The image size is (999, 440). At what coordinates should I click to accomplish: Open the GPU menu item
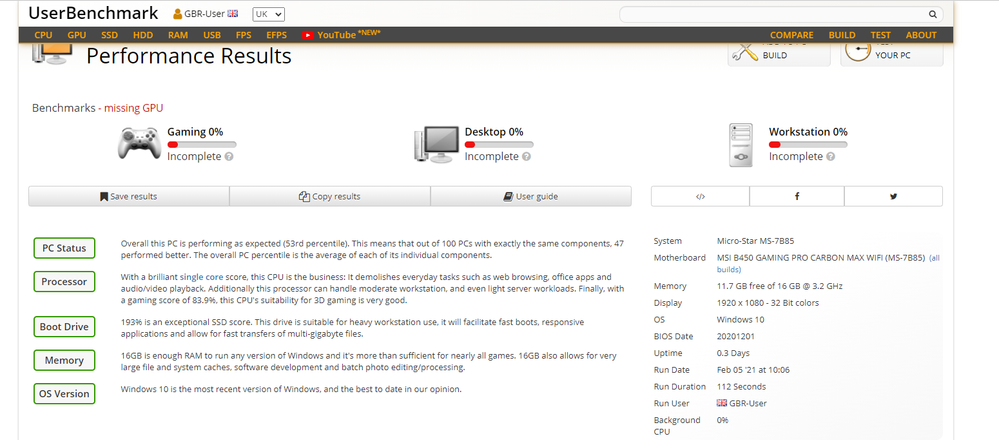[x=76, y=35]
